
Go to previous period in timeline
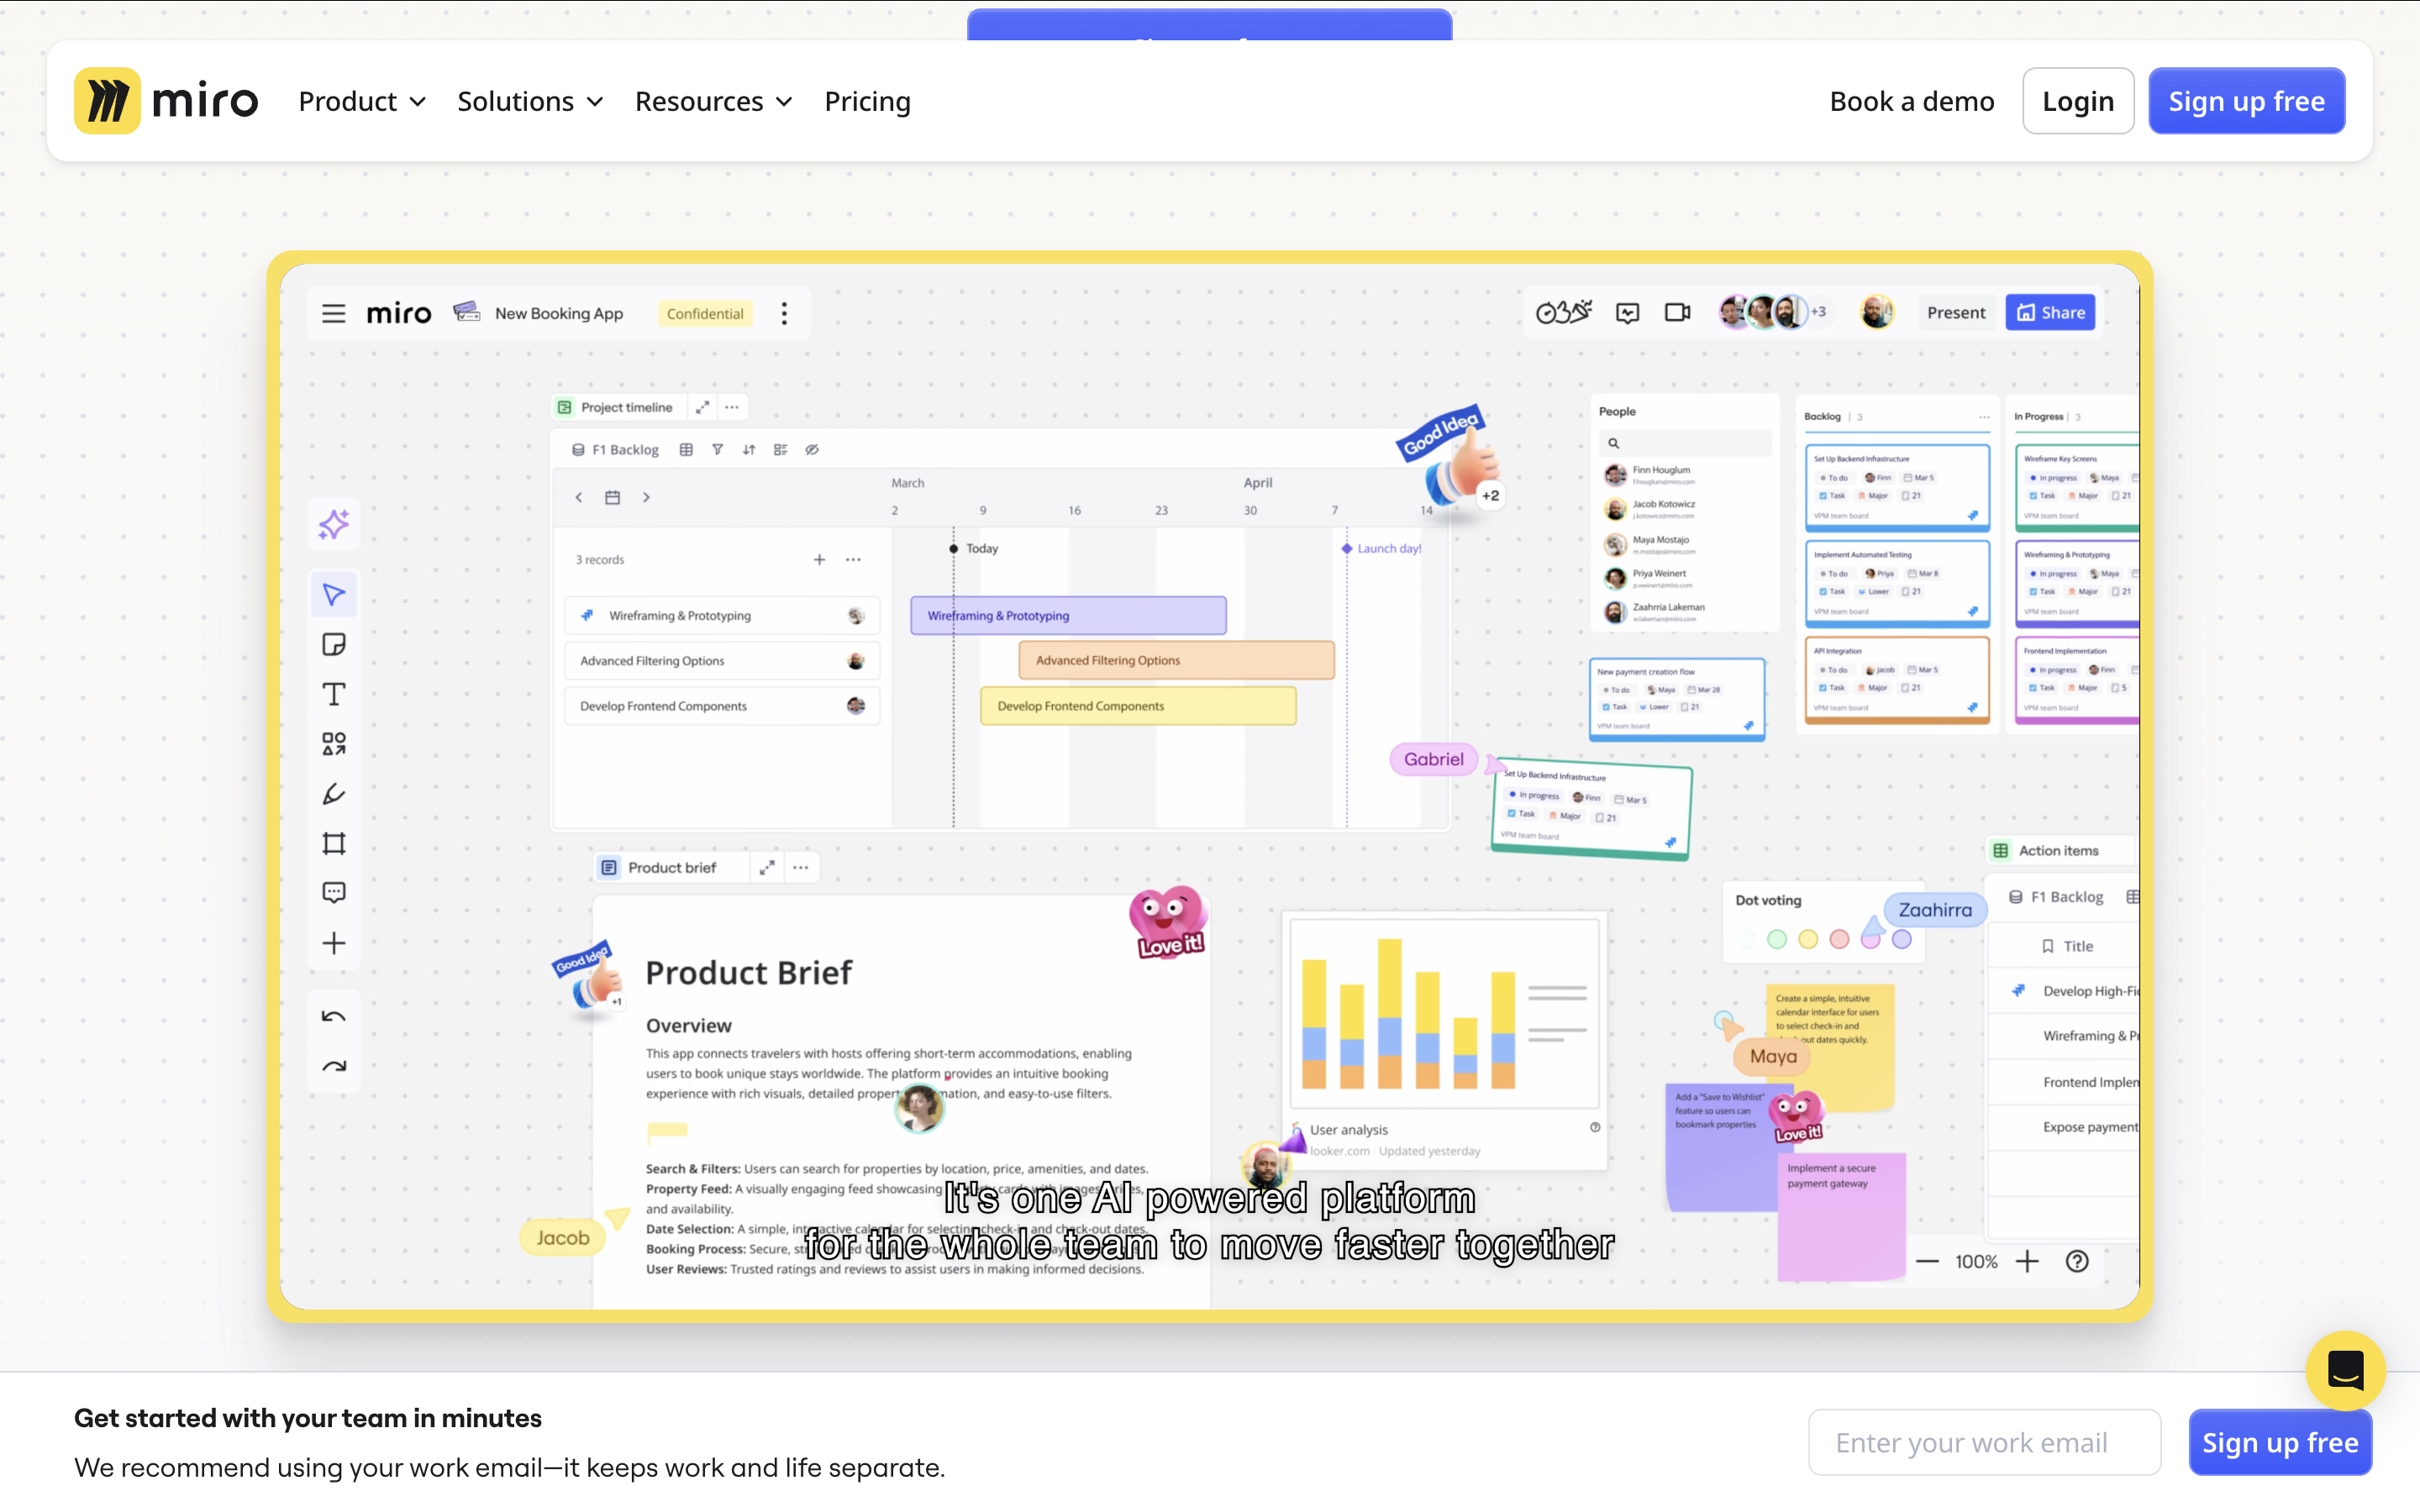click(x=579, y=497)
